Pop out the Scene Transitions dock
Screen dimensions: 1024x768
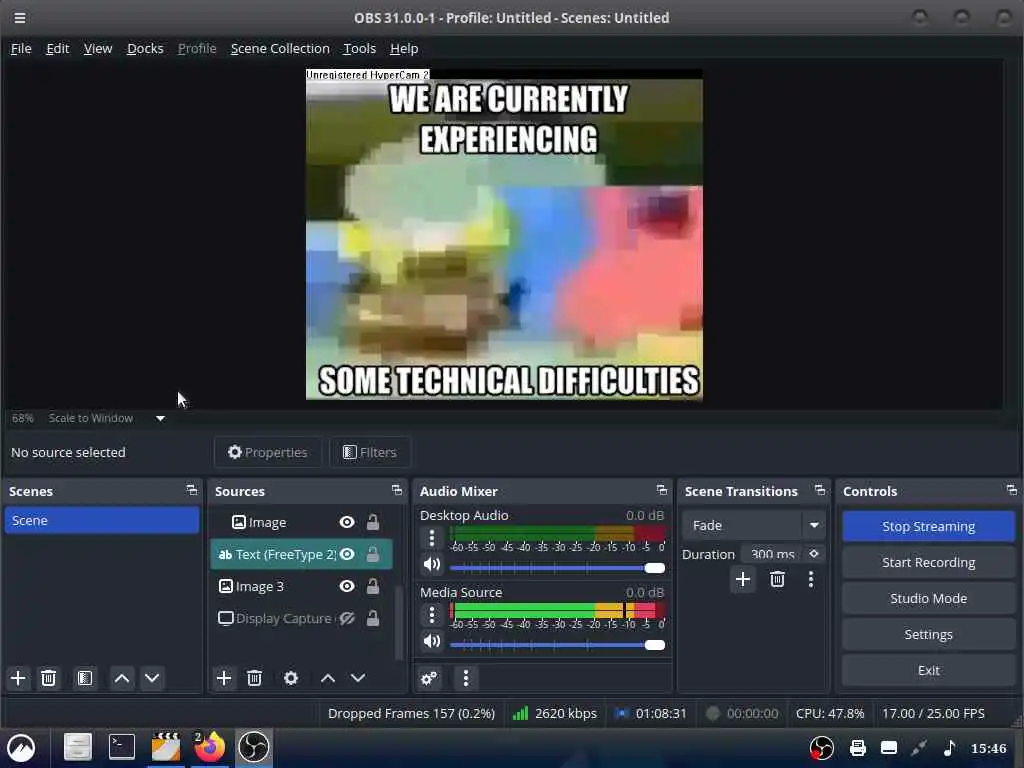(x=820, y=490)
